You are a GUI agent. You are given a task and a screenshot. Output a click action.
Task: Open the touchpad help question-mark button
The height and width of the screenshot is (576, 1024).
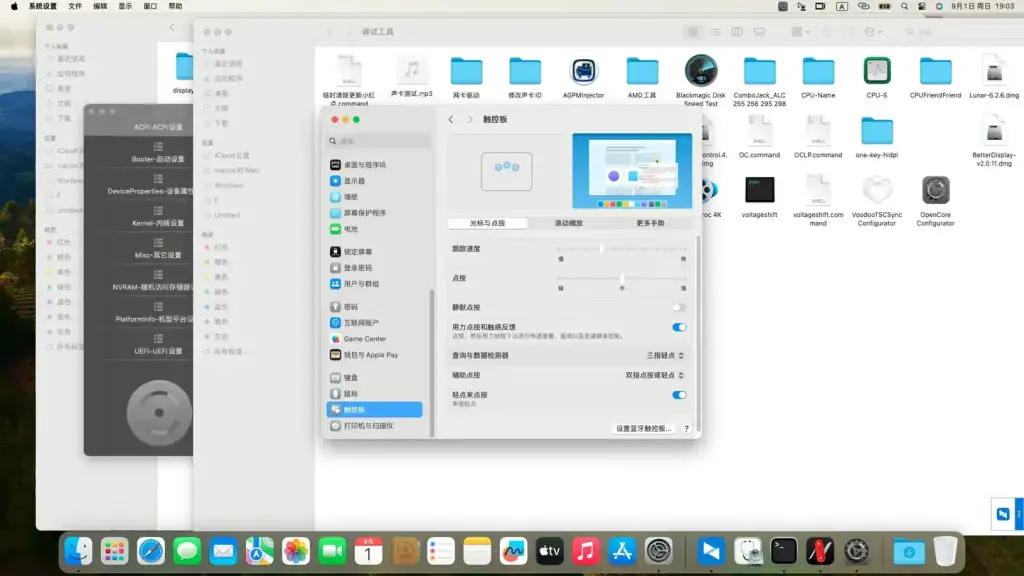coord(686,429)
